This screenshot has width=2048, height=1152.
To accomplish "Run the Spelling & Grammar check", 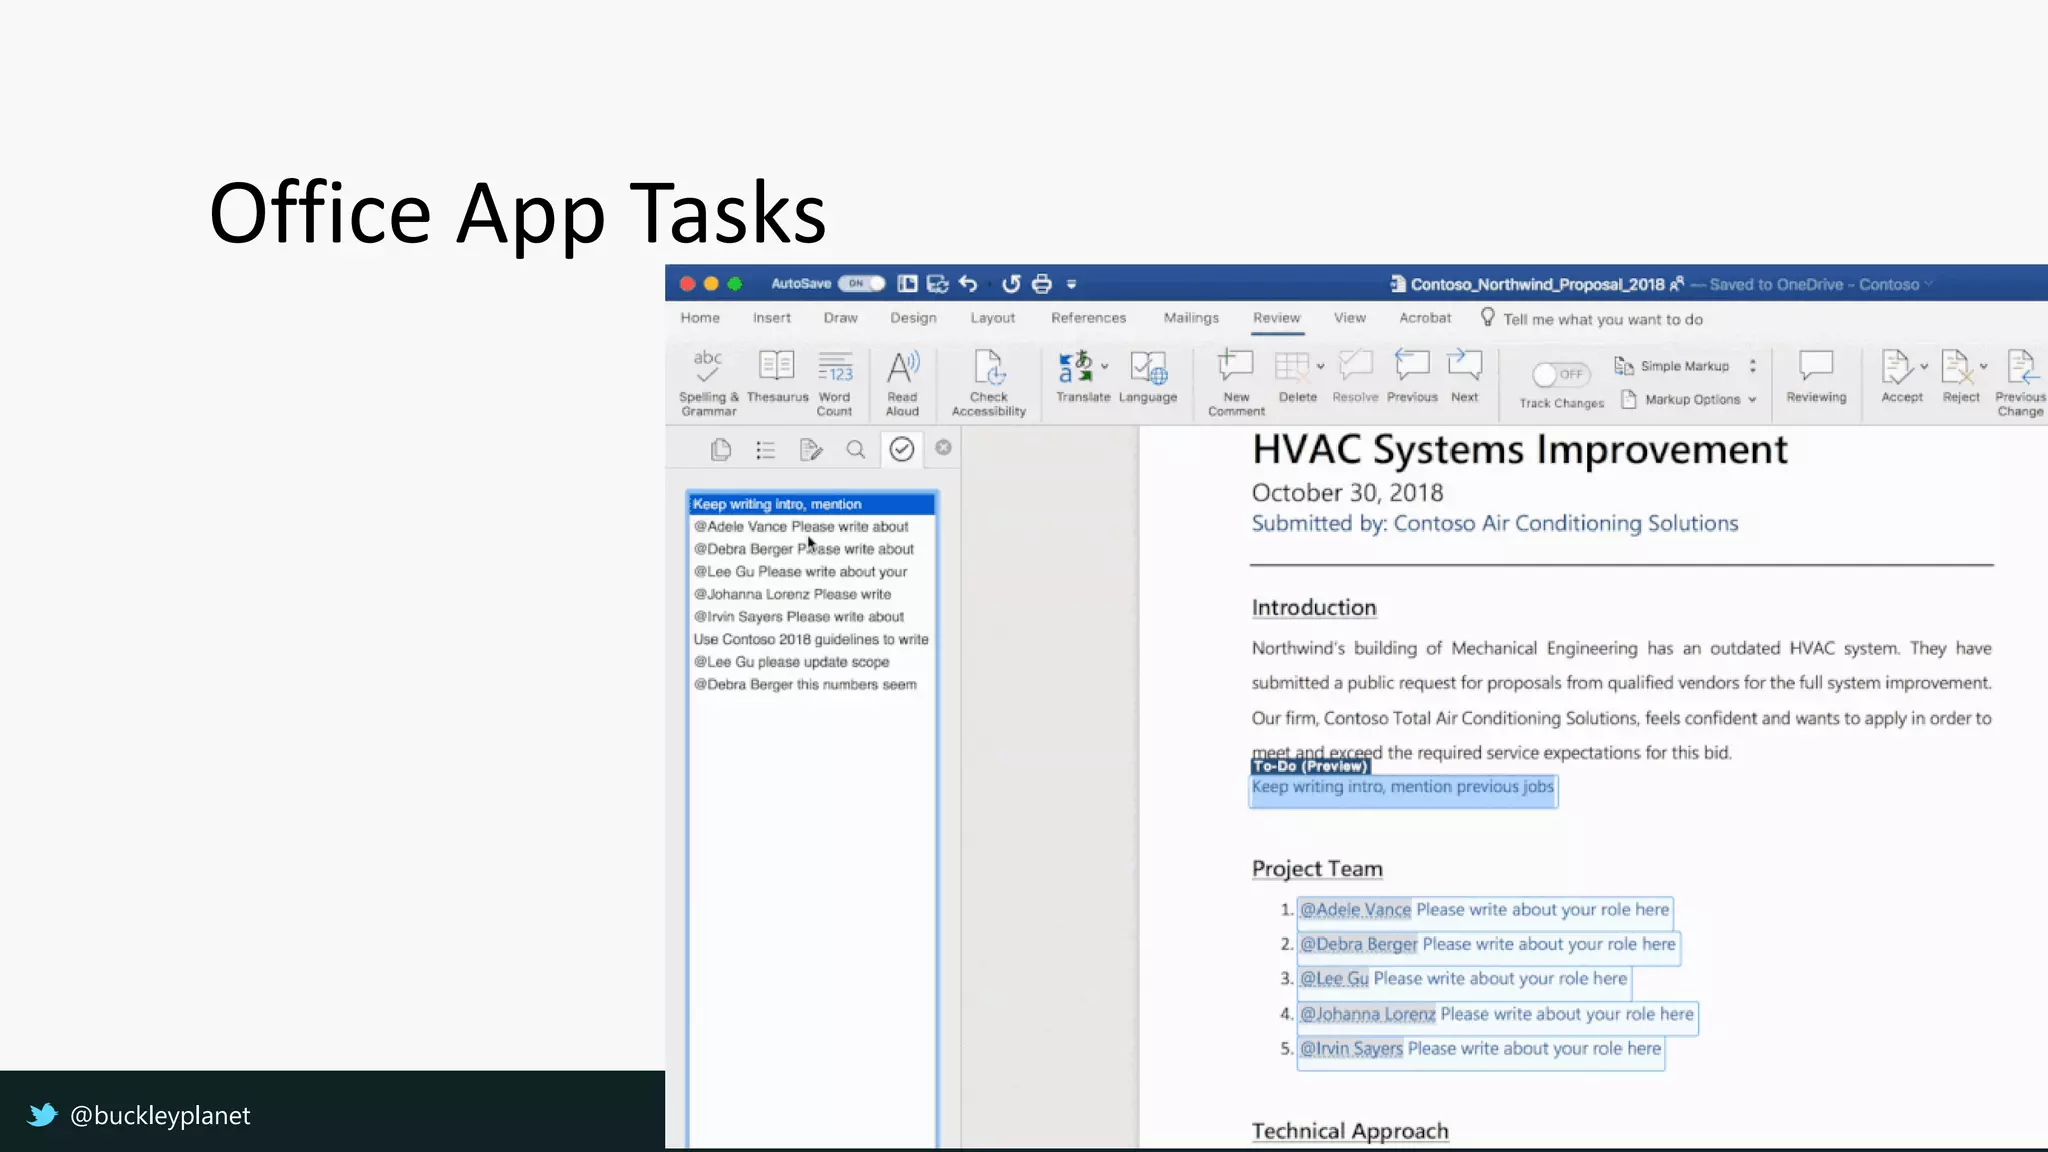I will (708, 382).
